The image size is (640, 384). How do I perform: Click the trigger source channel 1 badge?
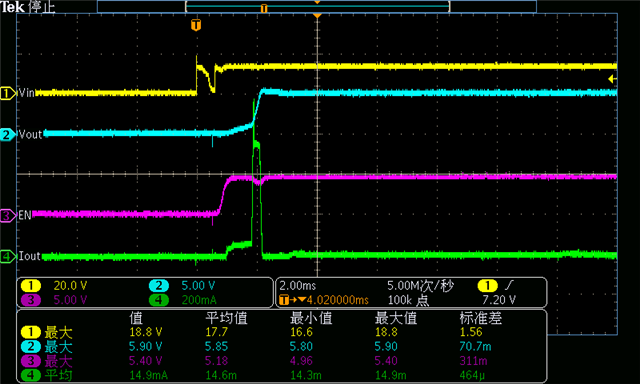coord(487,286)
